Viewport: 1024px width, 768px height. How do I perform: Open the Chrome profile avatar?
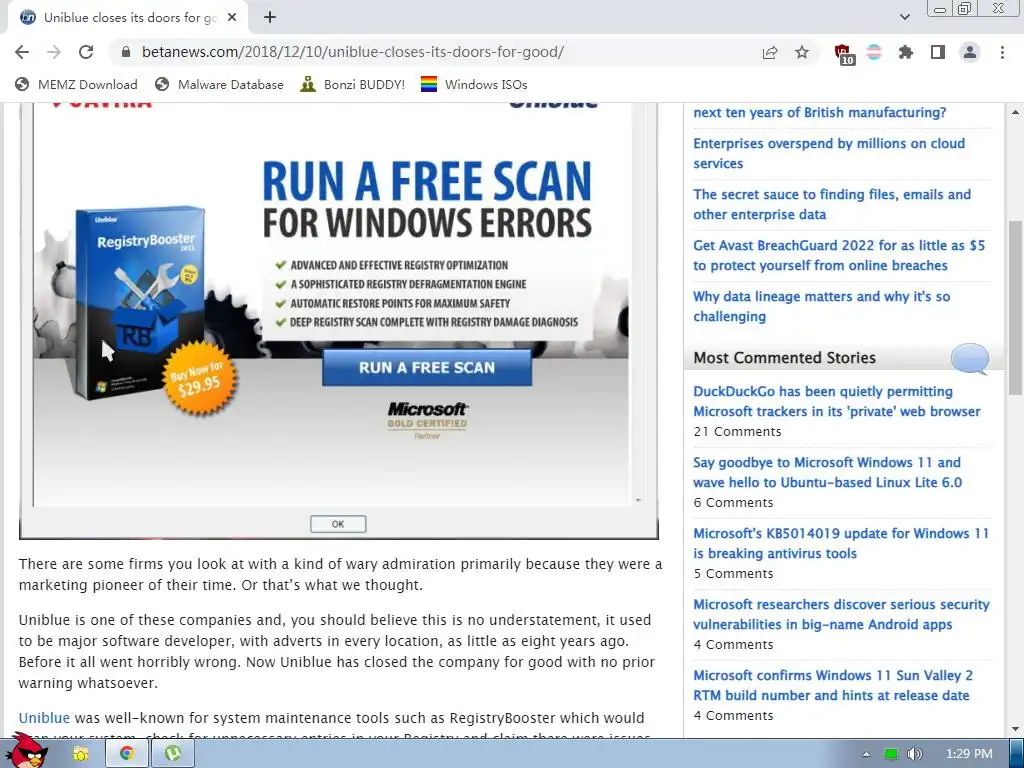click(x=970, y=52)
